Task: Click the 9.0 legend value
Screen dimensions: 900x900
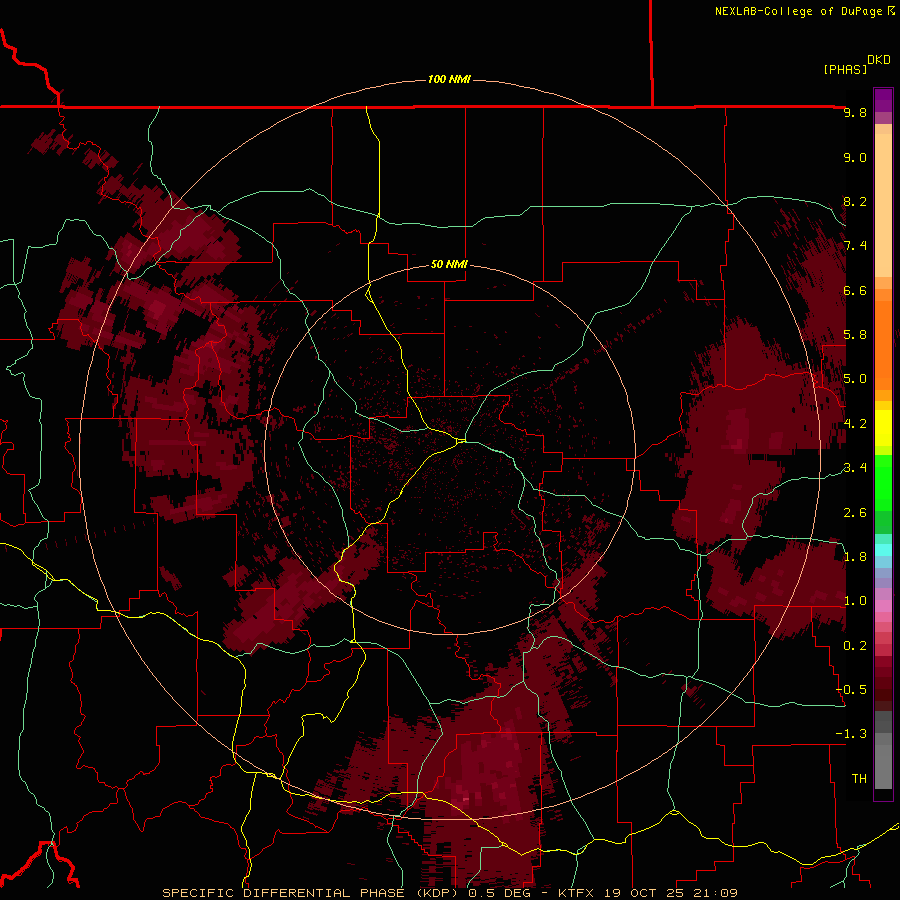Action: coord(855,157)
